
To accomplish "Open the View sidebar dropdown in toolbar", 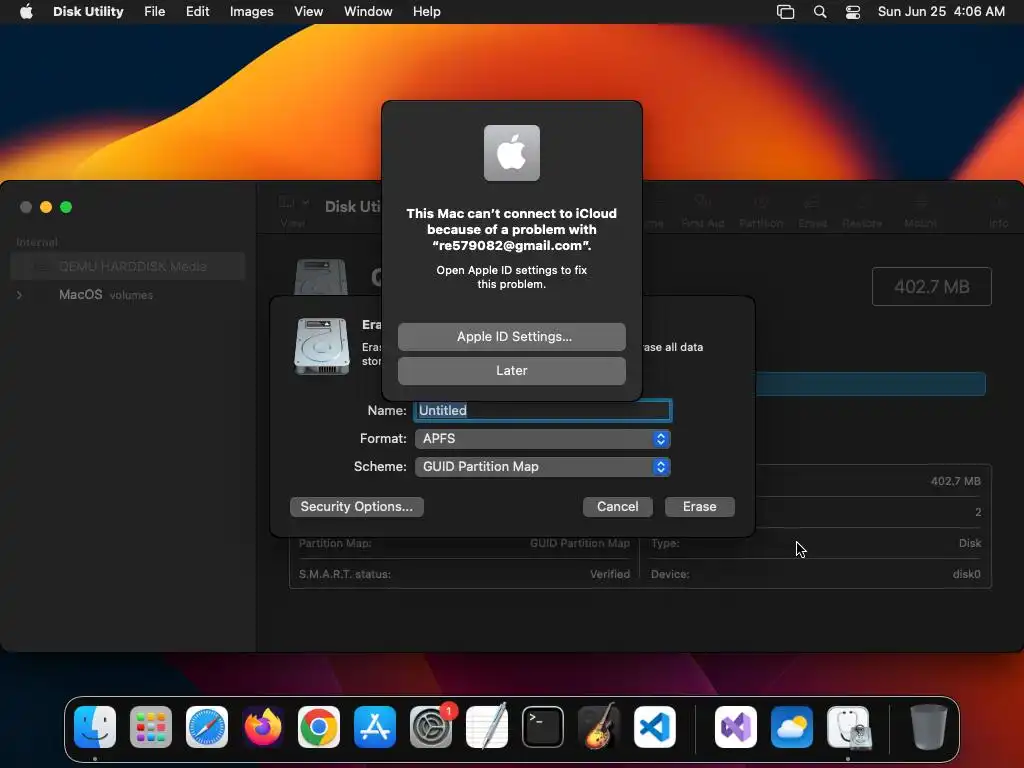I will (293, 203).
